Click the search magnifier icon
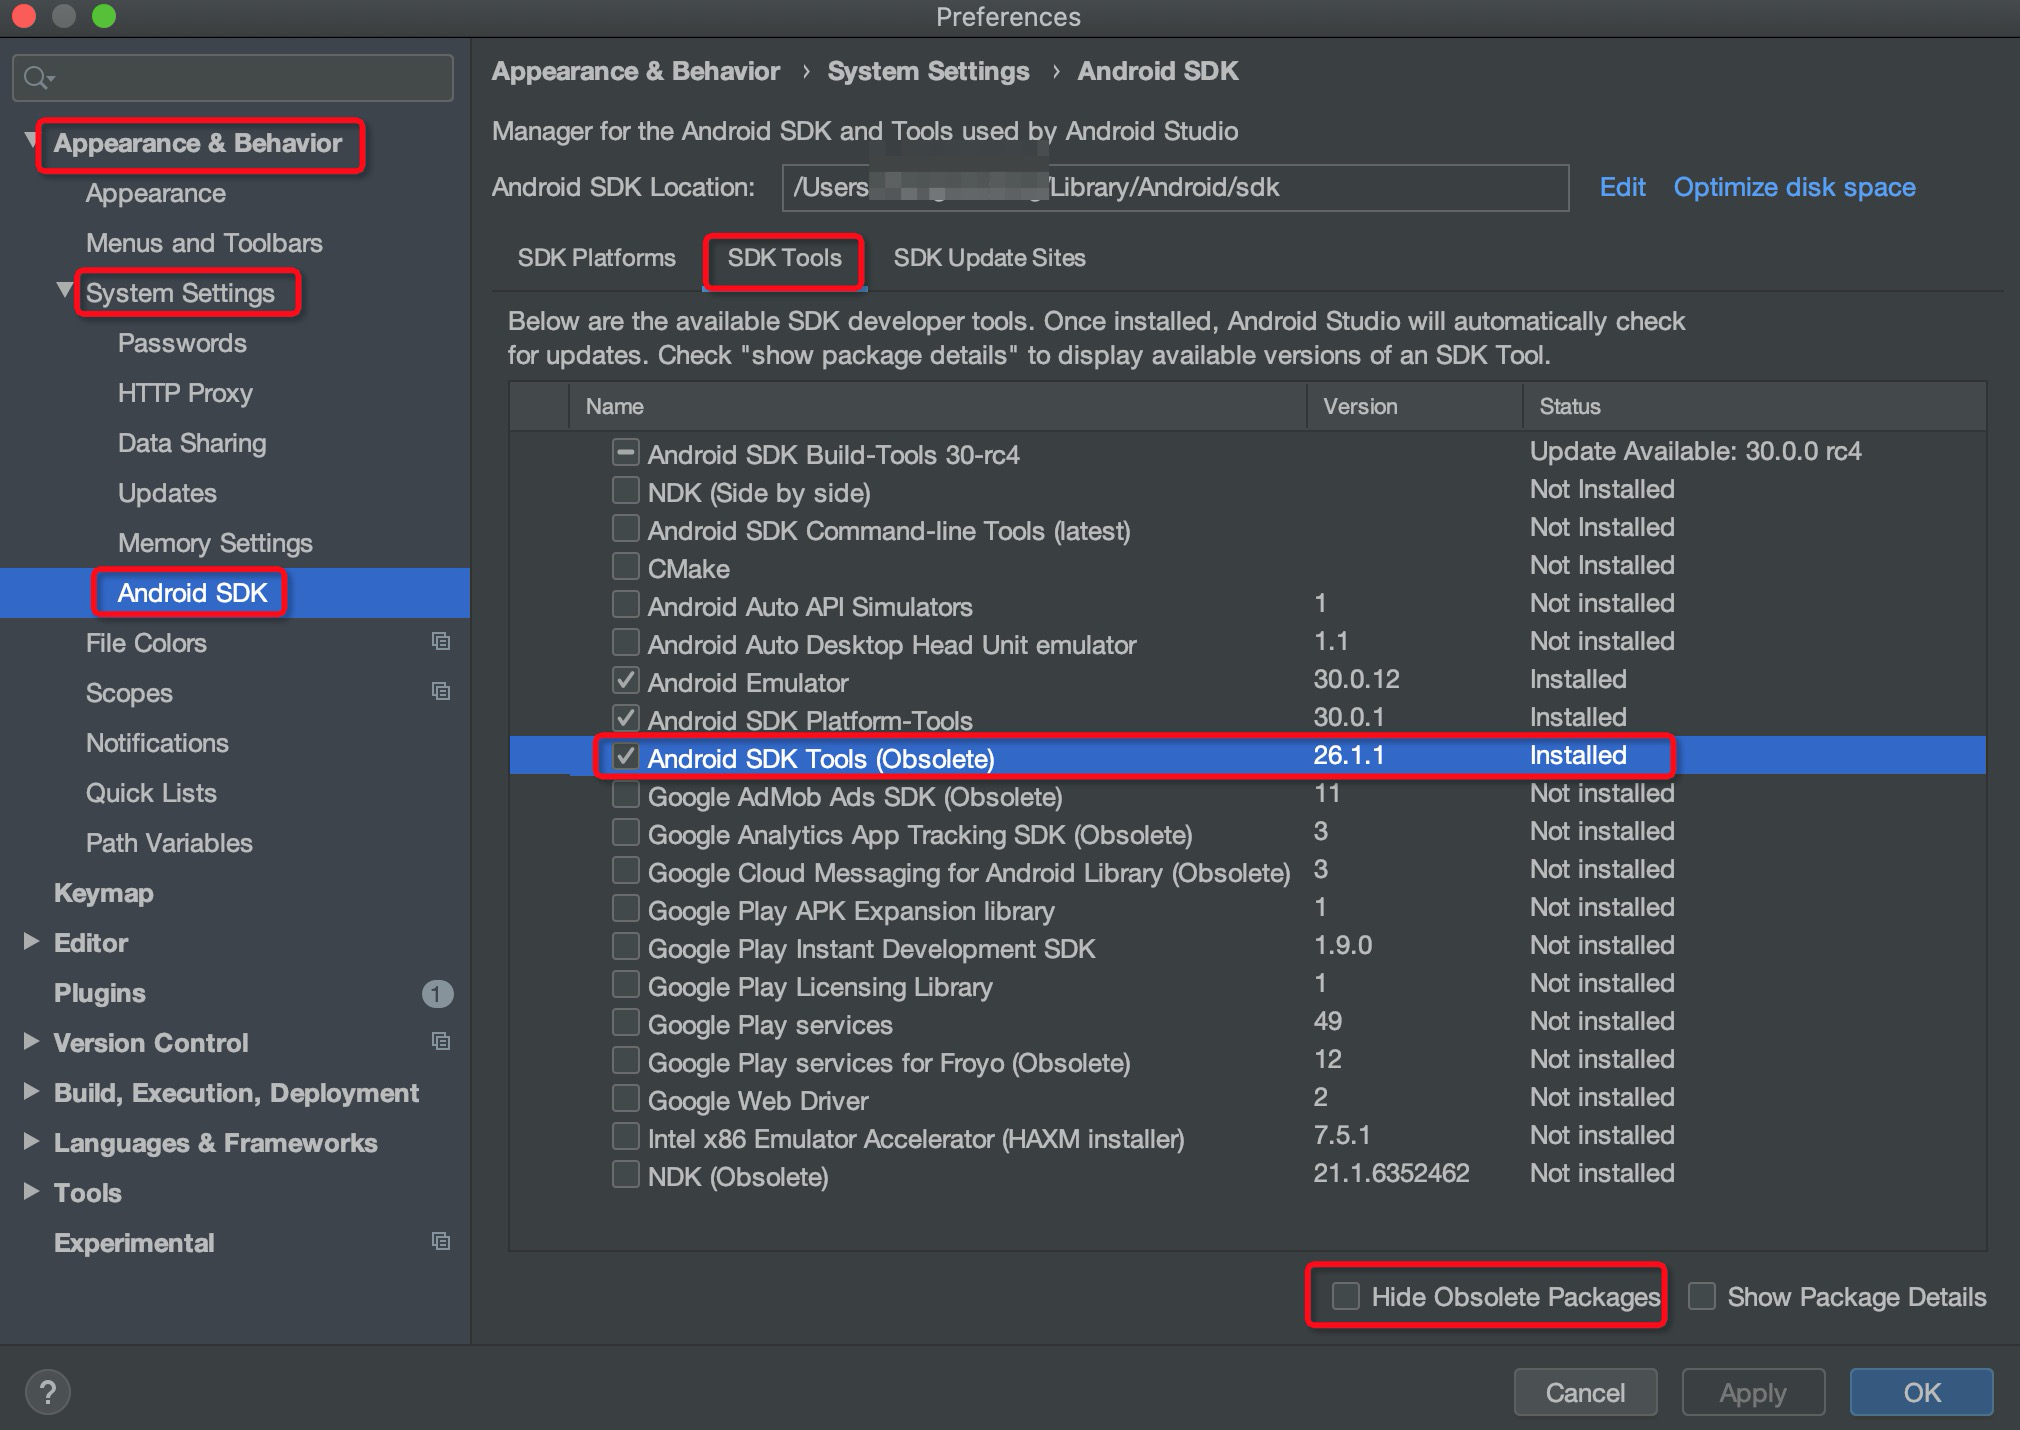2020x1430 pixels. (36, 78)
